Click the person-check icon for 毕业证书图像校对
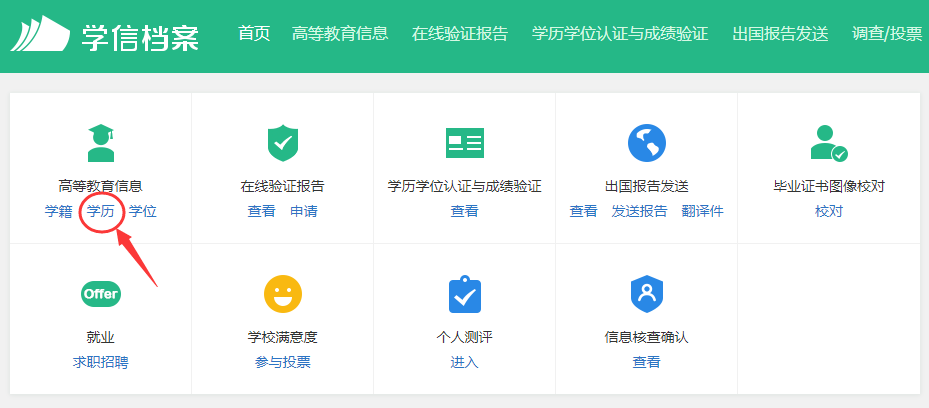The height and width of the screenshot is (408, 929). [x=829, y=143]
